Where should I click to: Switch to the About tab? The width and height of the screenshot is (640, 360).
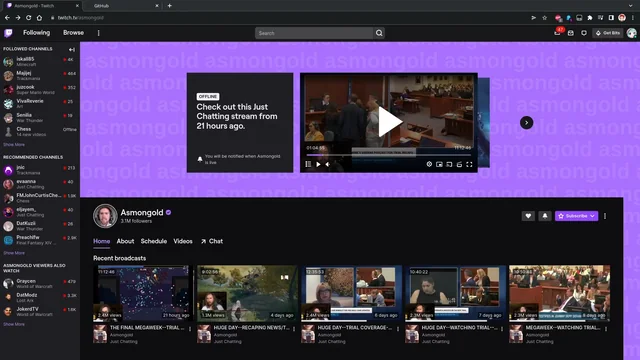coord(125,241)
